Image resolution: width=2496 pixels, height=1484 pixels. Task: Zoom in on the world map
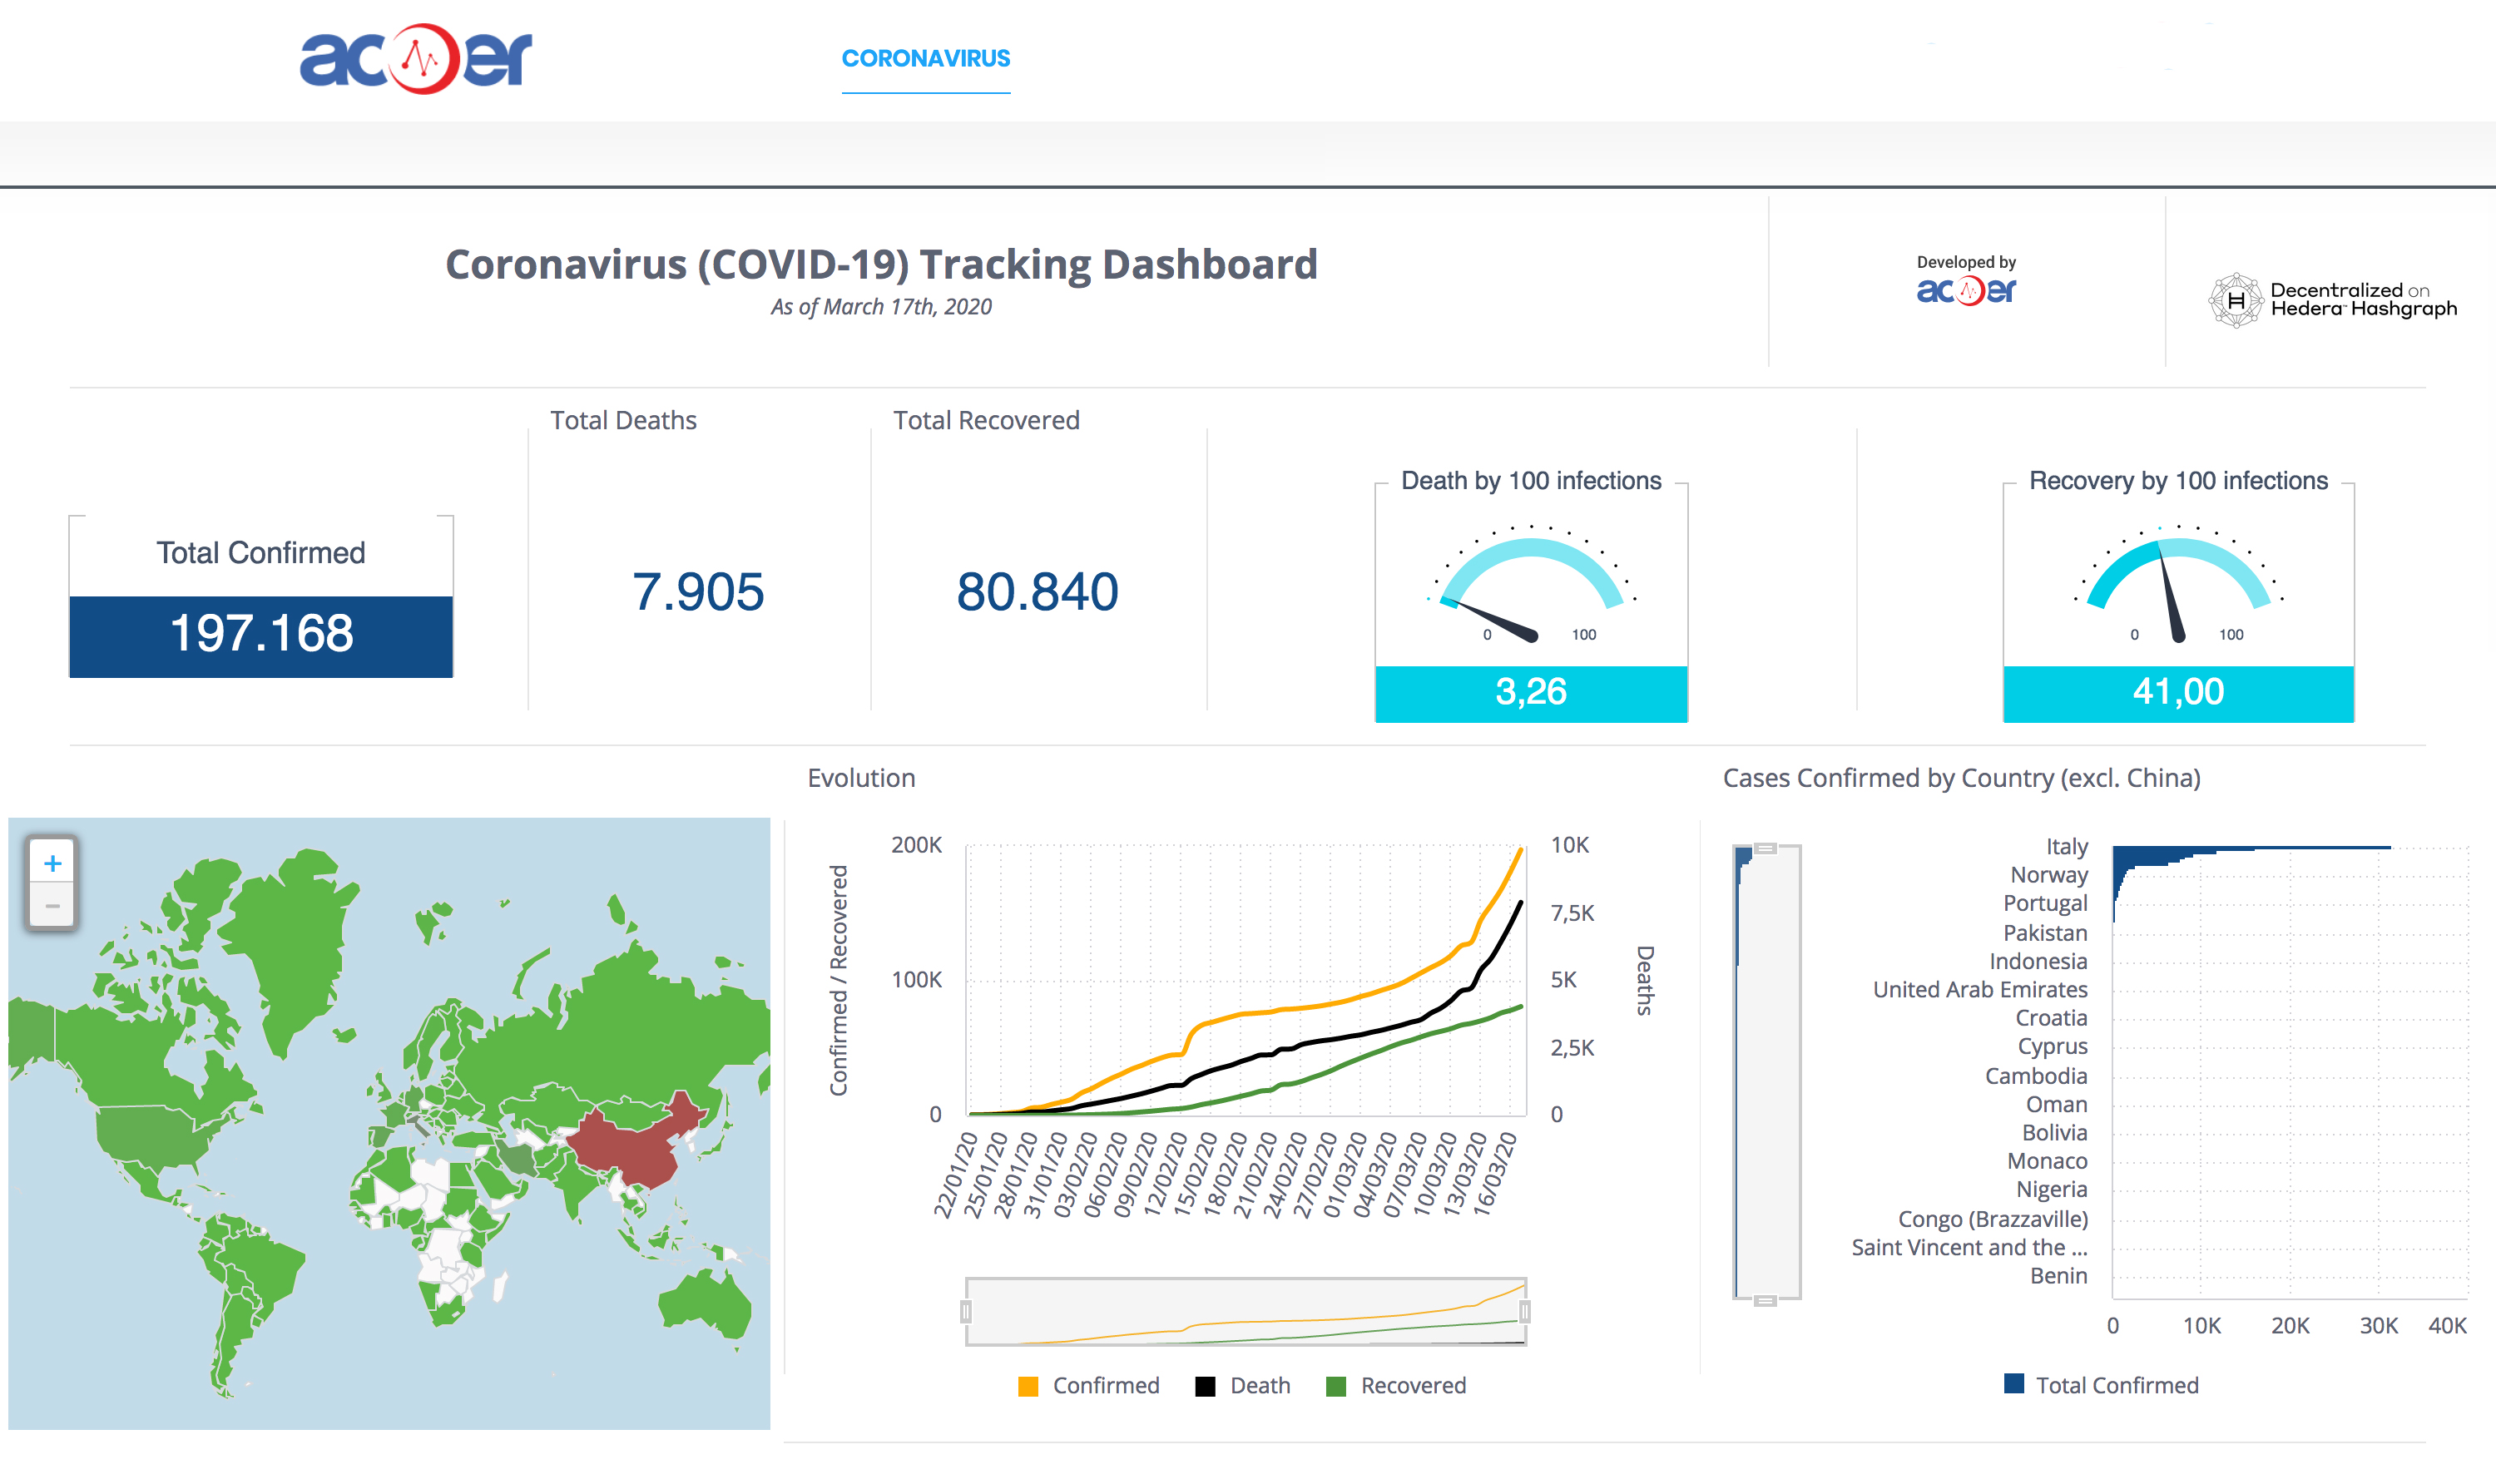[53, 862]
